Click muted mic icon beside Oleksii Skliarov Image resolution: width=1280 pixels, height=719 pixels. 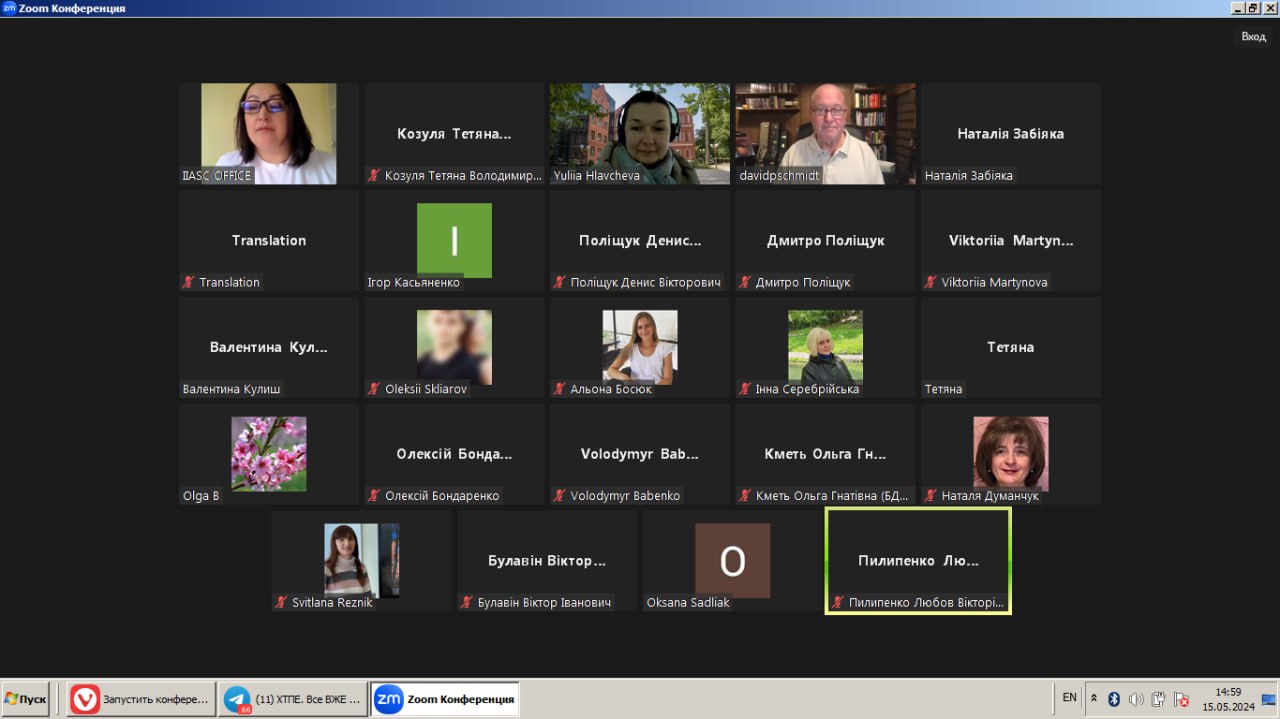(374, 389)
